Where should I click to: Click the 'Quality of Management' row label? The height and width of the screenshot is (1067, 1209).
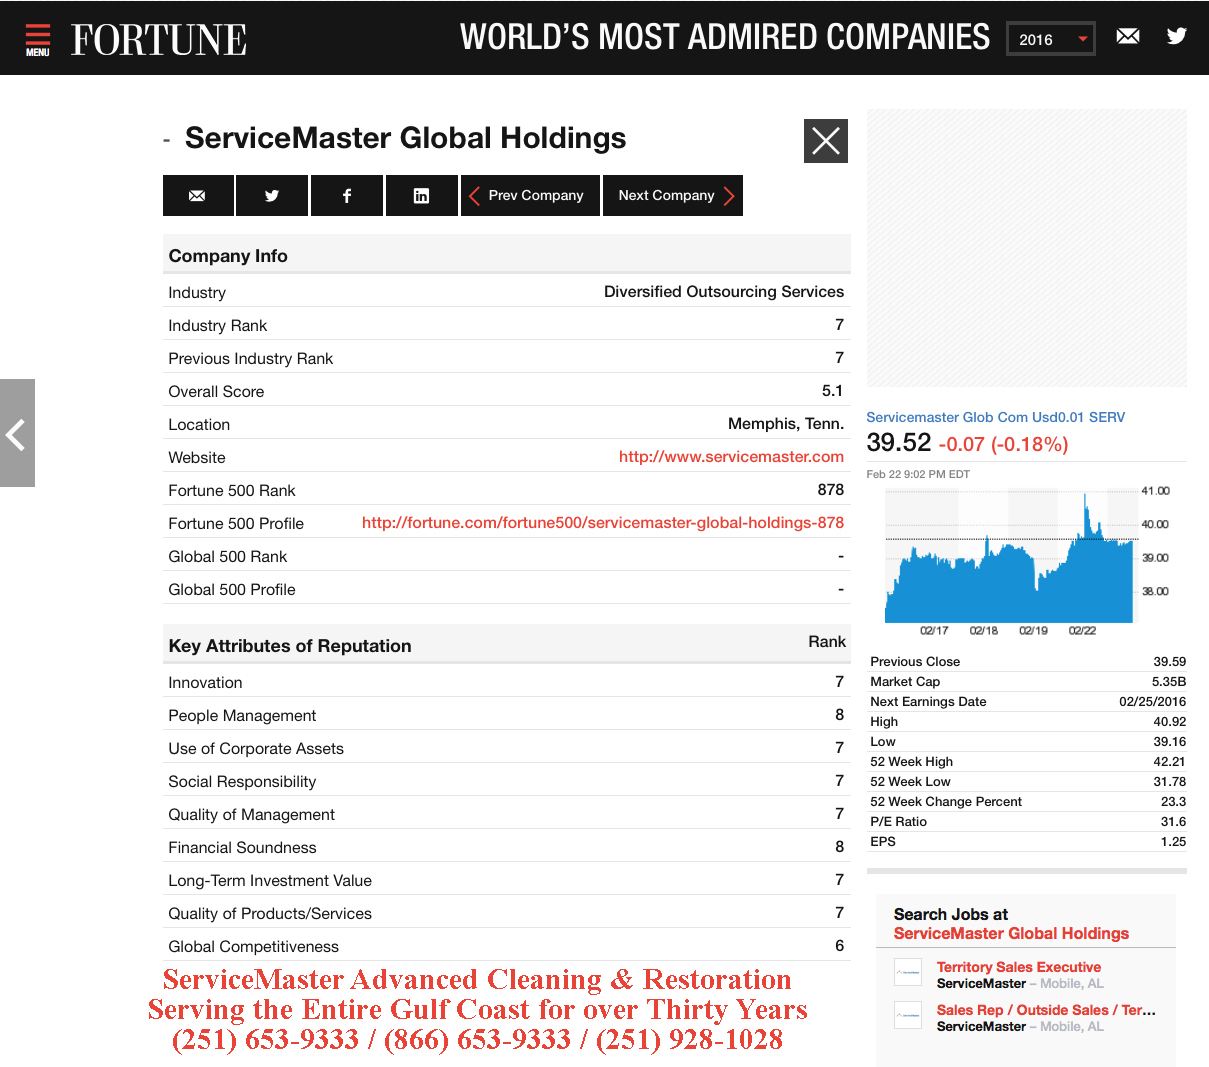point(252,815)
